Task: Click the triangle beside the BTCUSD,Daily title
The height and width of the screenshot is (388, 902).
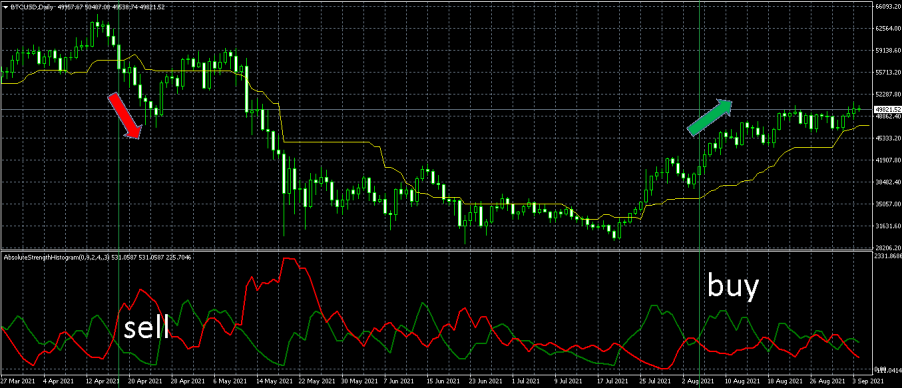Action: (x=6, y=7)
